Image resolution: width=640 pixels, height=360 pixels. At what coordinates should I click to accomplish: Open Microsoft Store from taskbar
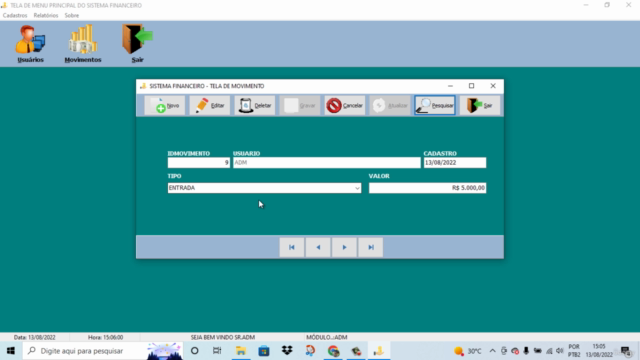click(264, 351)
